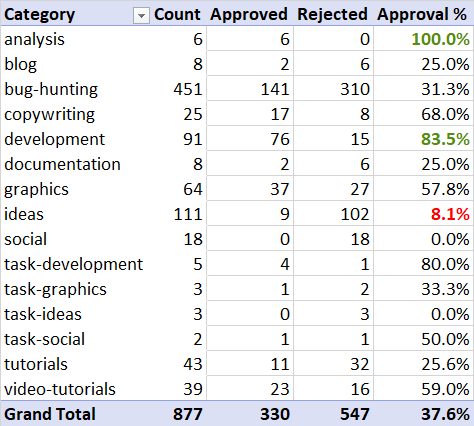Click the analysis category row label
Viewport: 474px width, 426px height.
coord(34,39)
